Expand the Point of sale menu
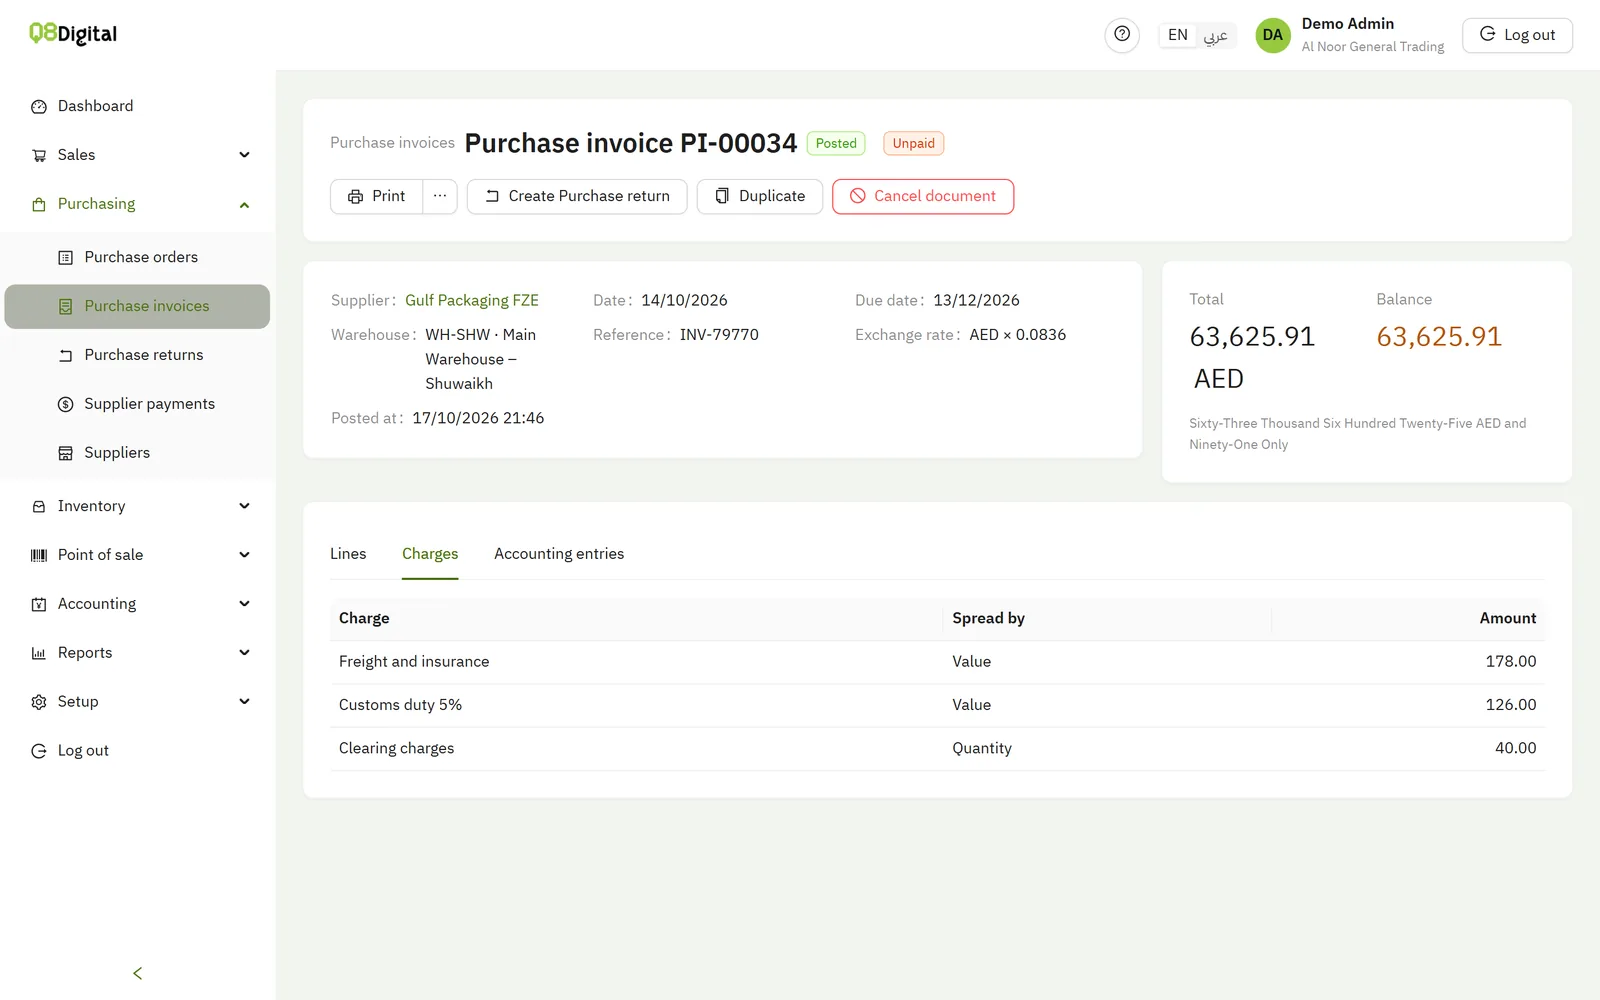 tap(138, 555)
